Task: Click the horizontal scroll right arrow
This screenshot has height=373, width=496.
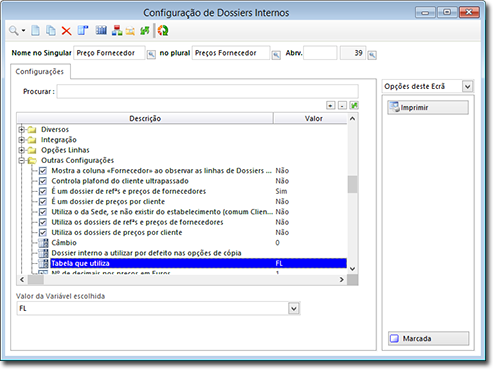Action: click(x=342, y=280)
